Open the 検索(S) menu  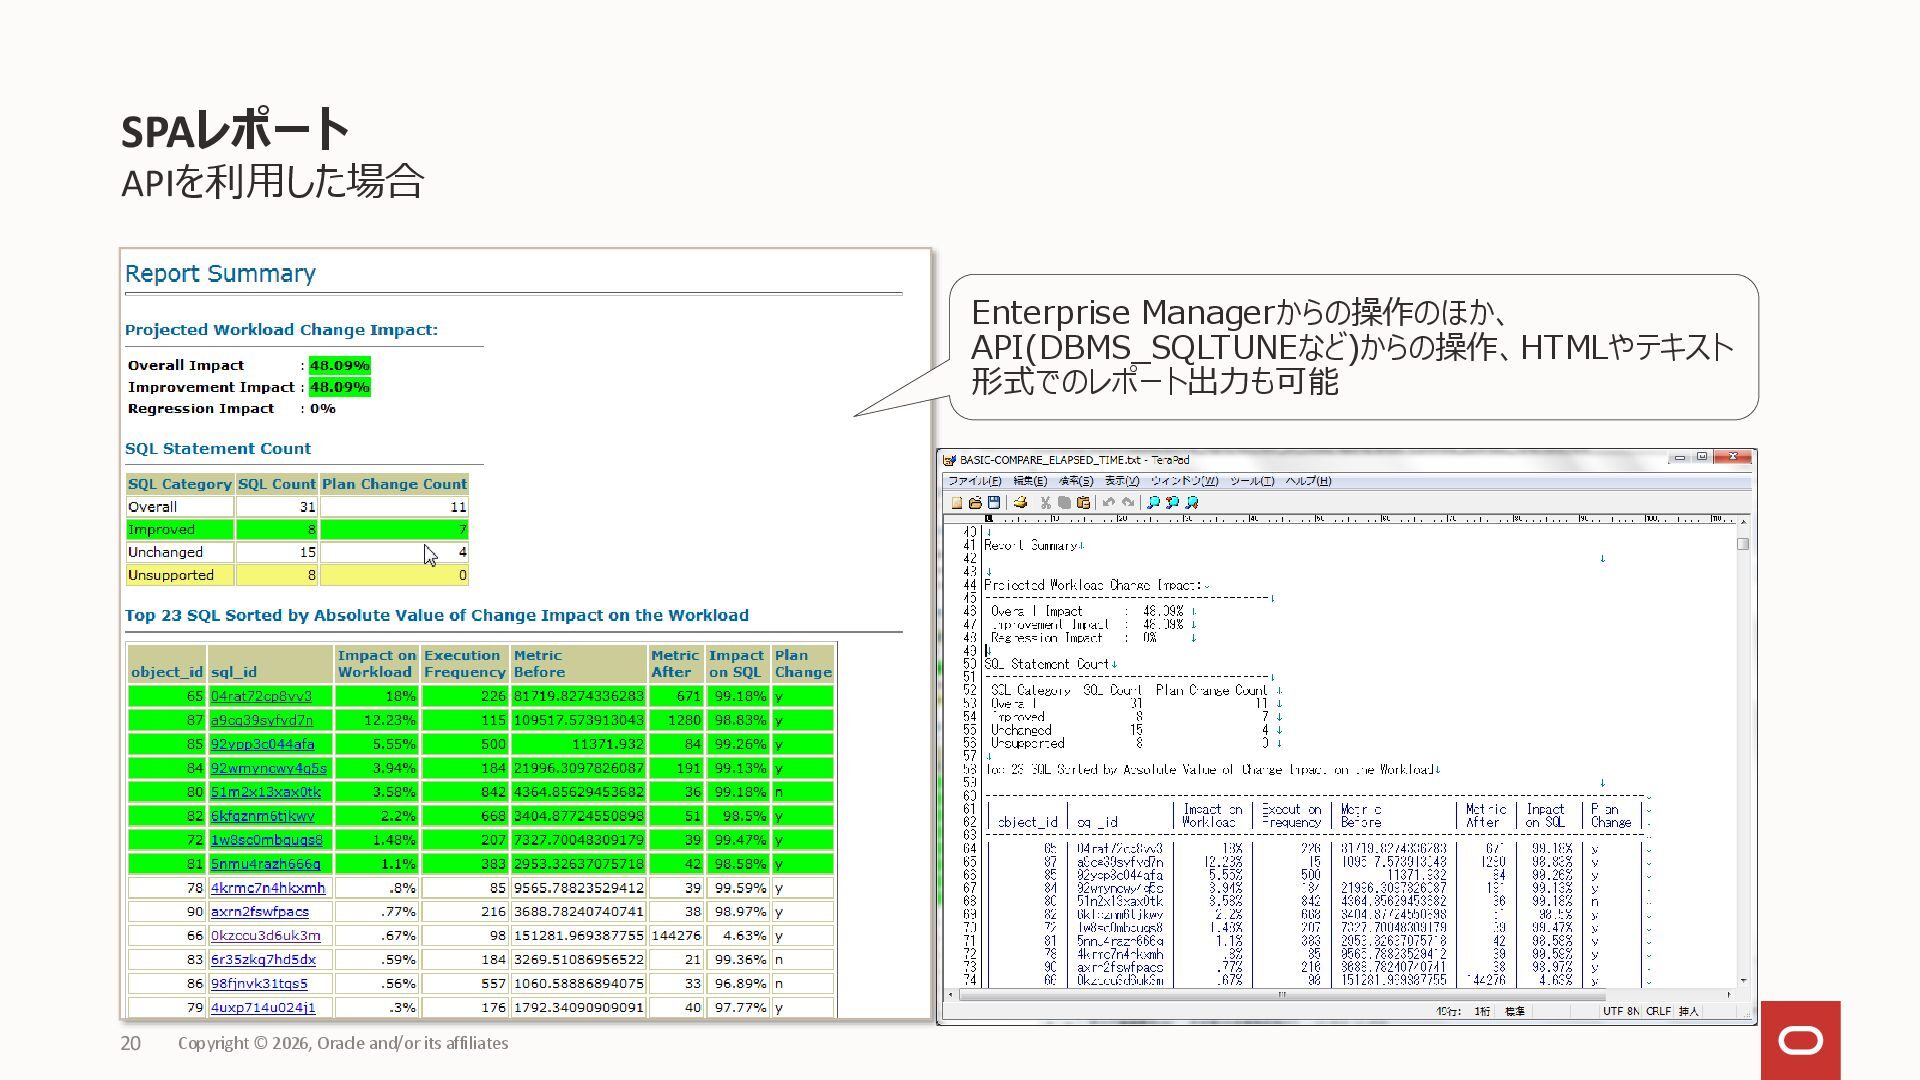click(1076, 481)
